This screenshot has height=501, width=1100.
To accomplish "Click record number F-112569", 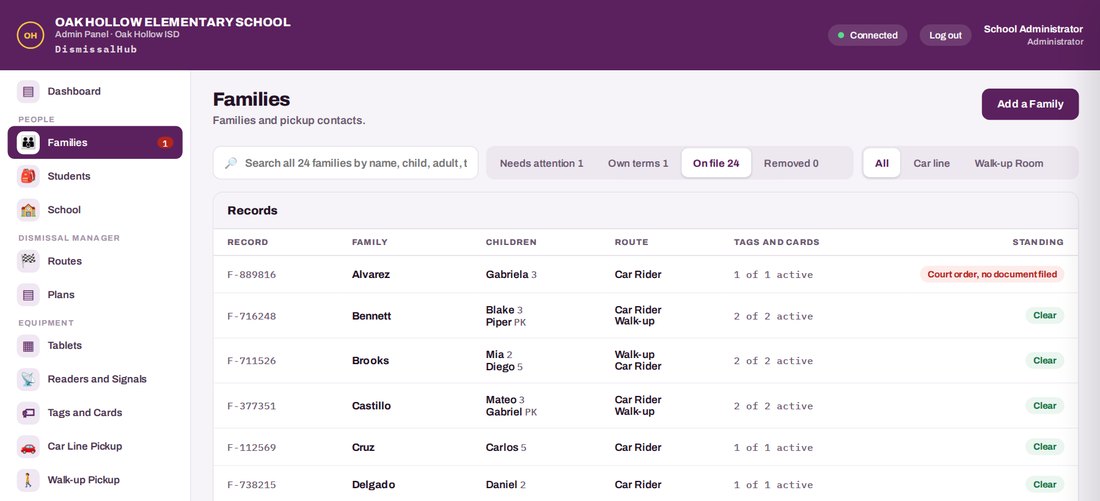I will click(252, 447).
